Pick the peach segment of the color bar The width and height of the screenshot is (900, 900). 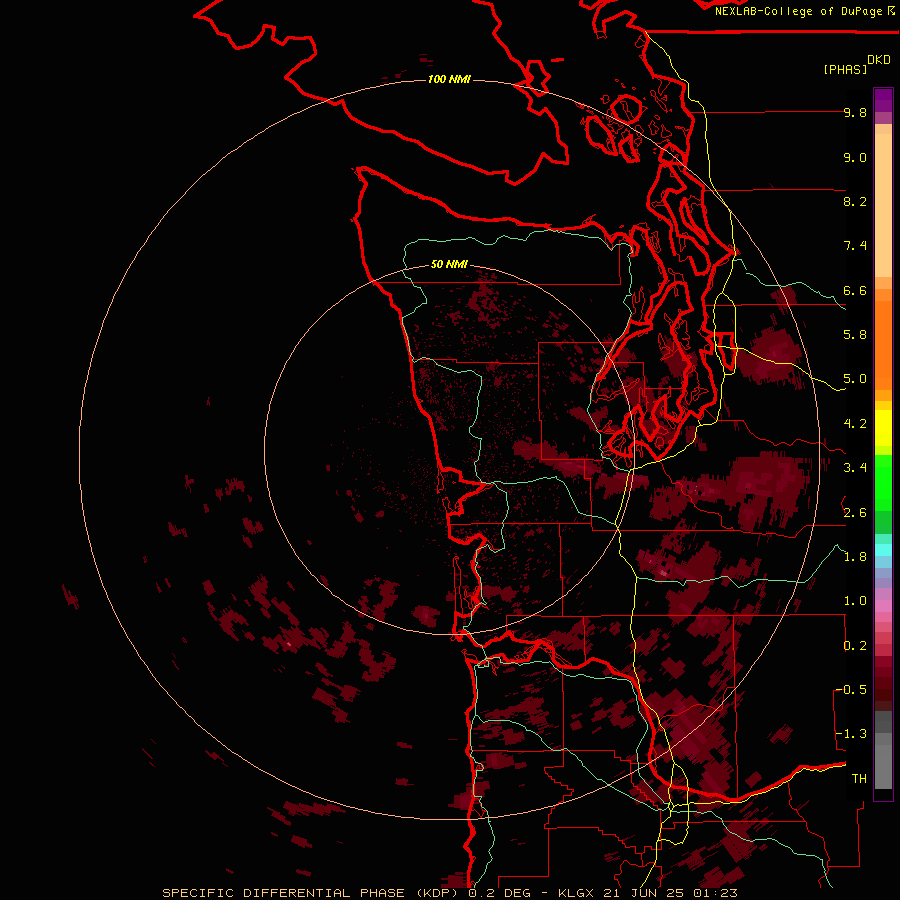point(883,204)
